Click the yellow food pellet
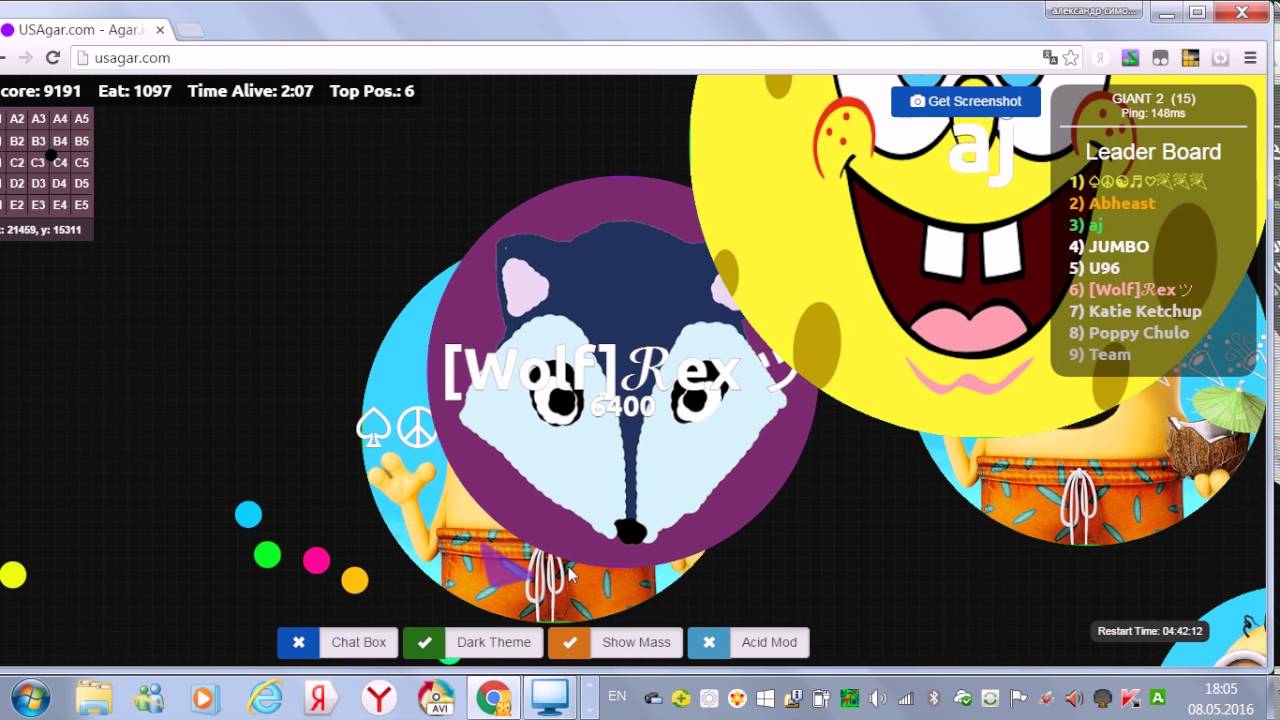The width and height of the screenshot is (1280, 720). (13, 575)
